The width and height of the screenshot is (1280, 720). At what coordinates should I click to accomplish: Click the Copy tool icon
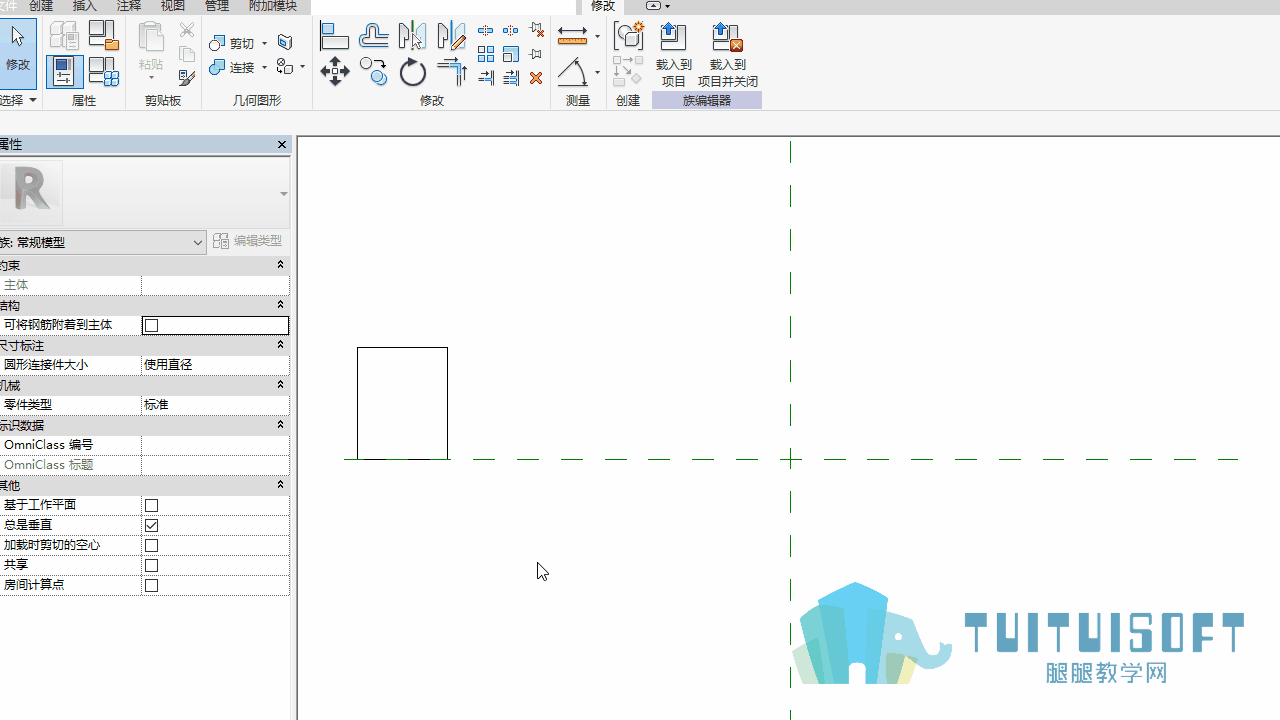pyautogui.click(x=373, y=71)
